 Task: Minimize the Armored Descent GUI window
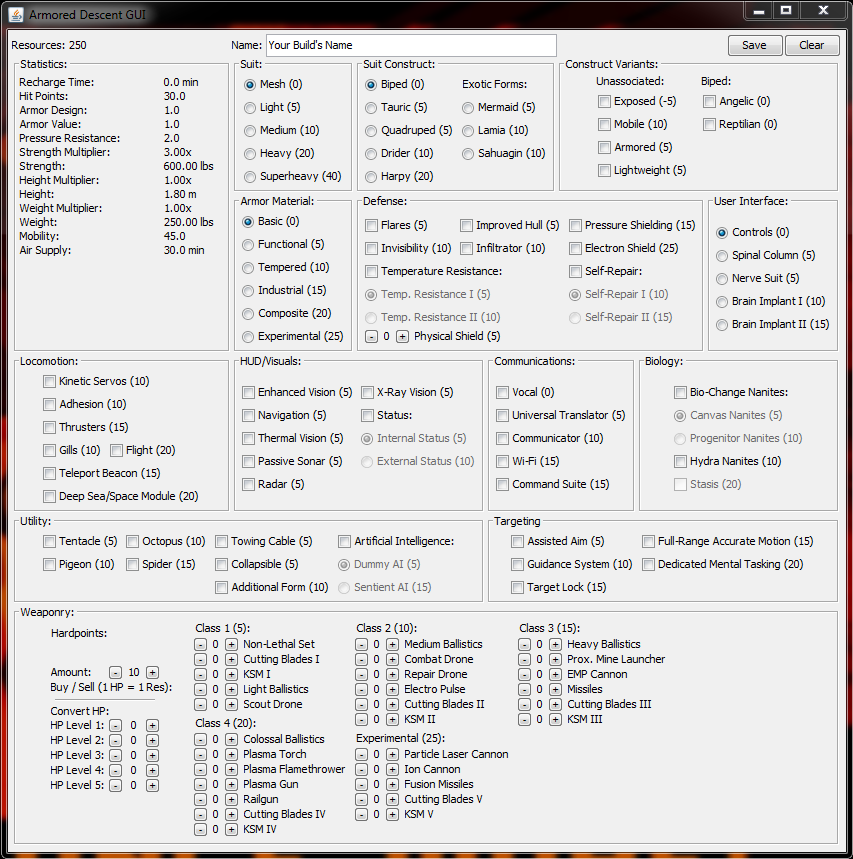tap(758, 10)
